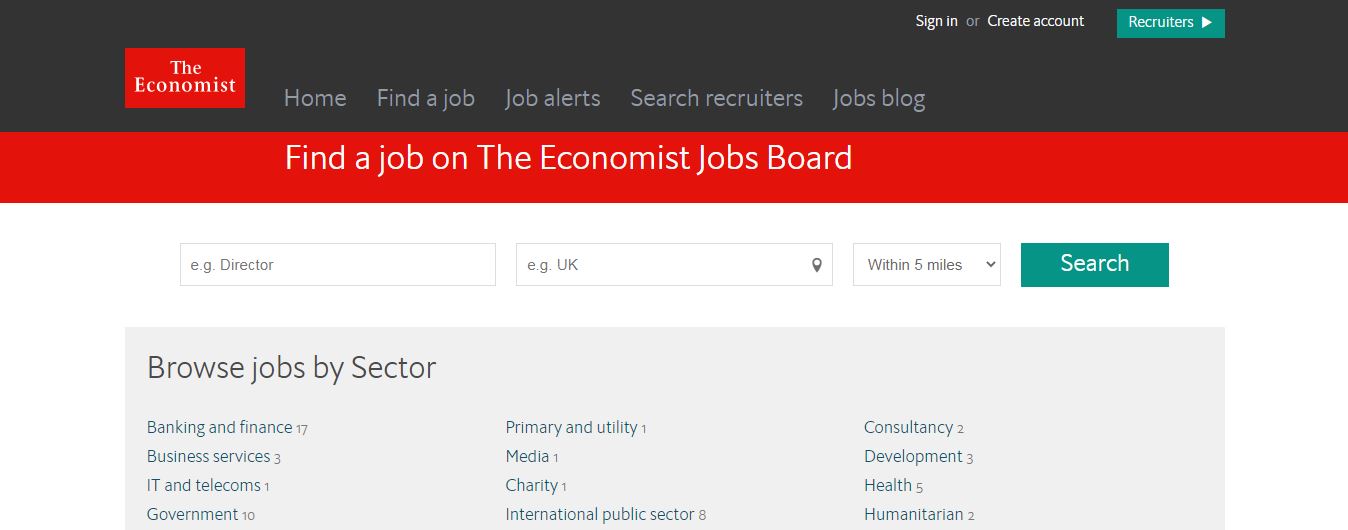Focus the location input field
Viewport: 1348px width, 530px height.
pyautogui.click(x=665, y=265)
